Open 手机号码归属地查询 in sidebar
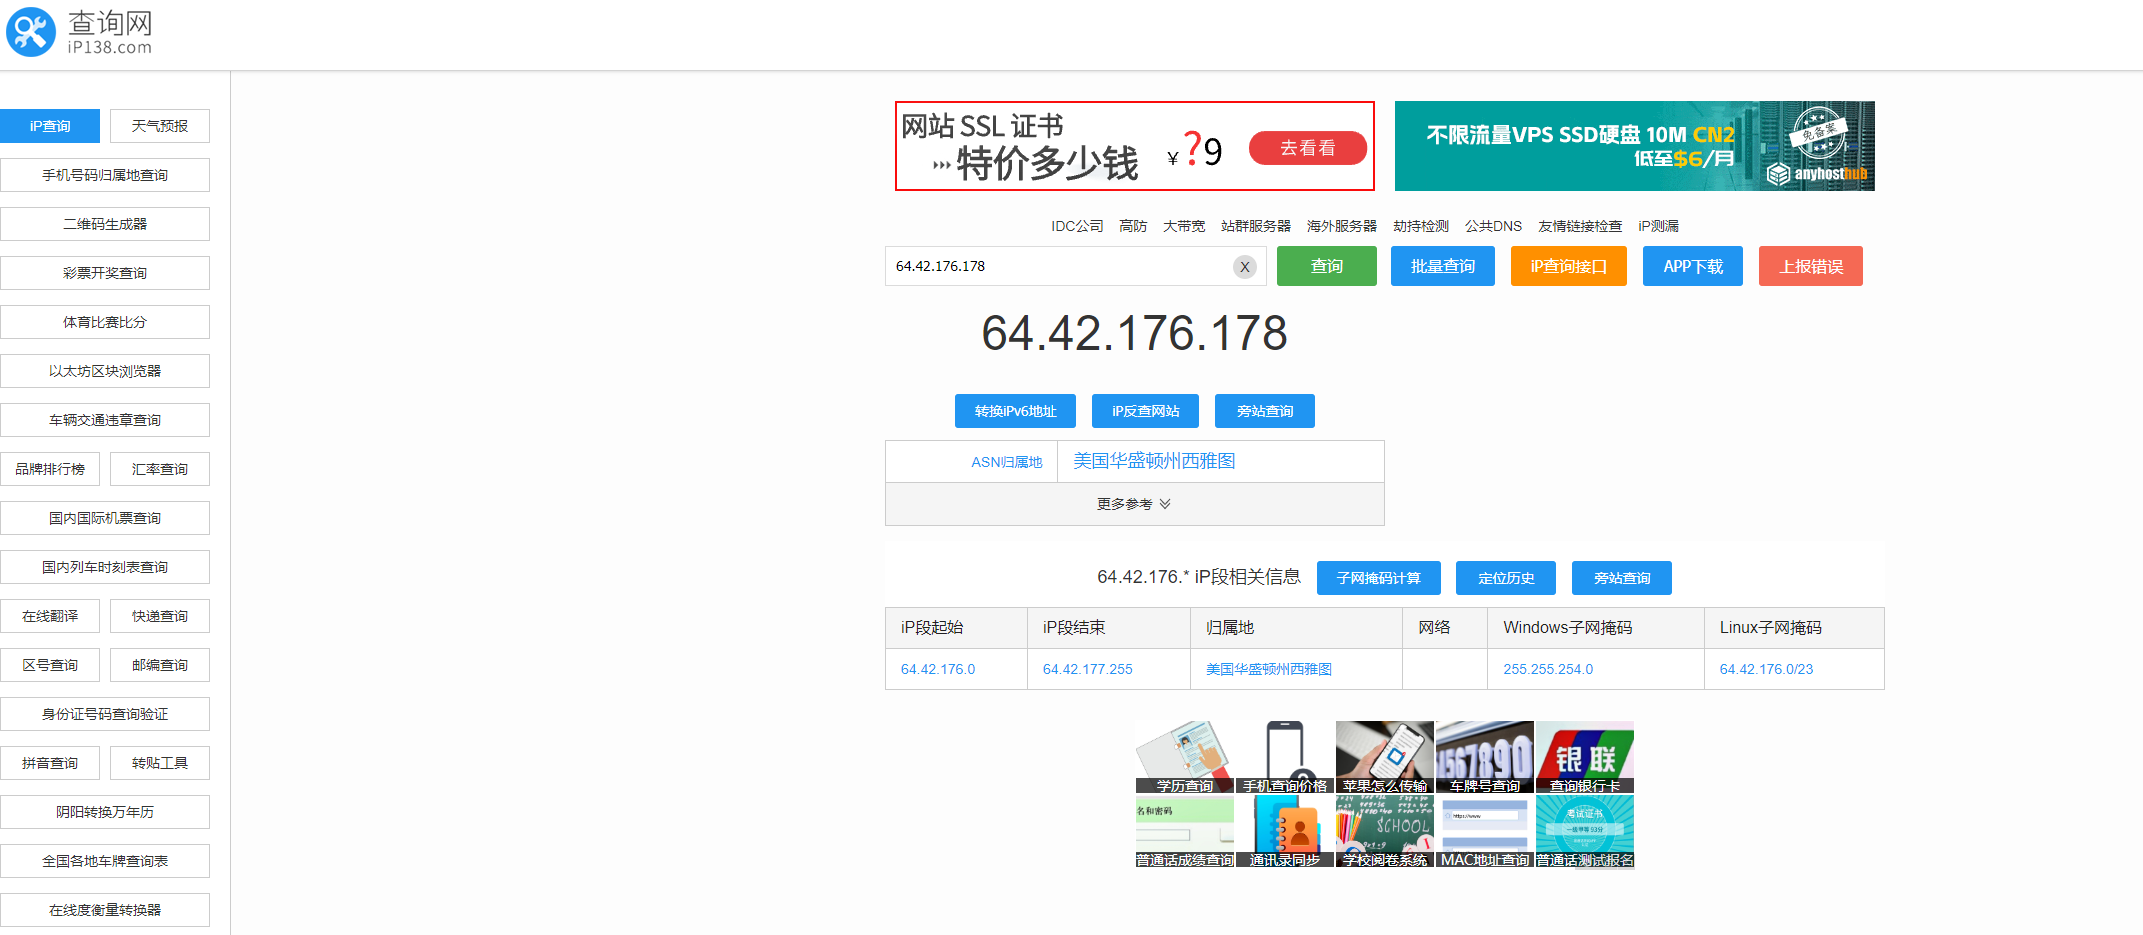Viewport: 2143px width, 935px height. (x=105, y=175)
